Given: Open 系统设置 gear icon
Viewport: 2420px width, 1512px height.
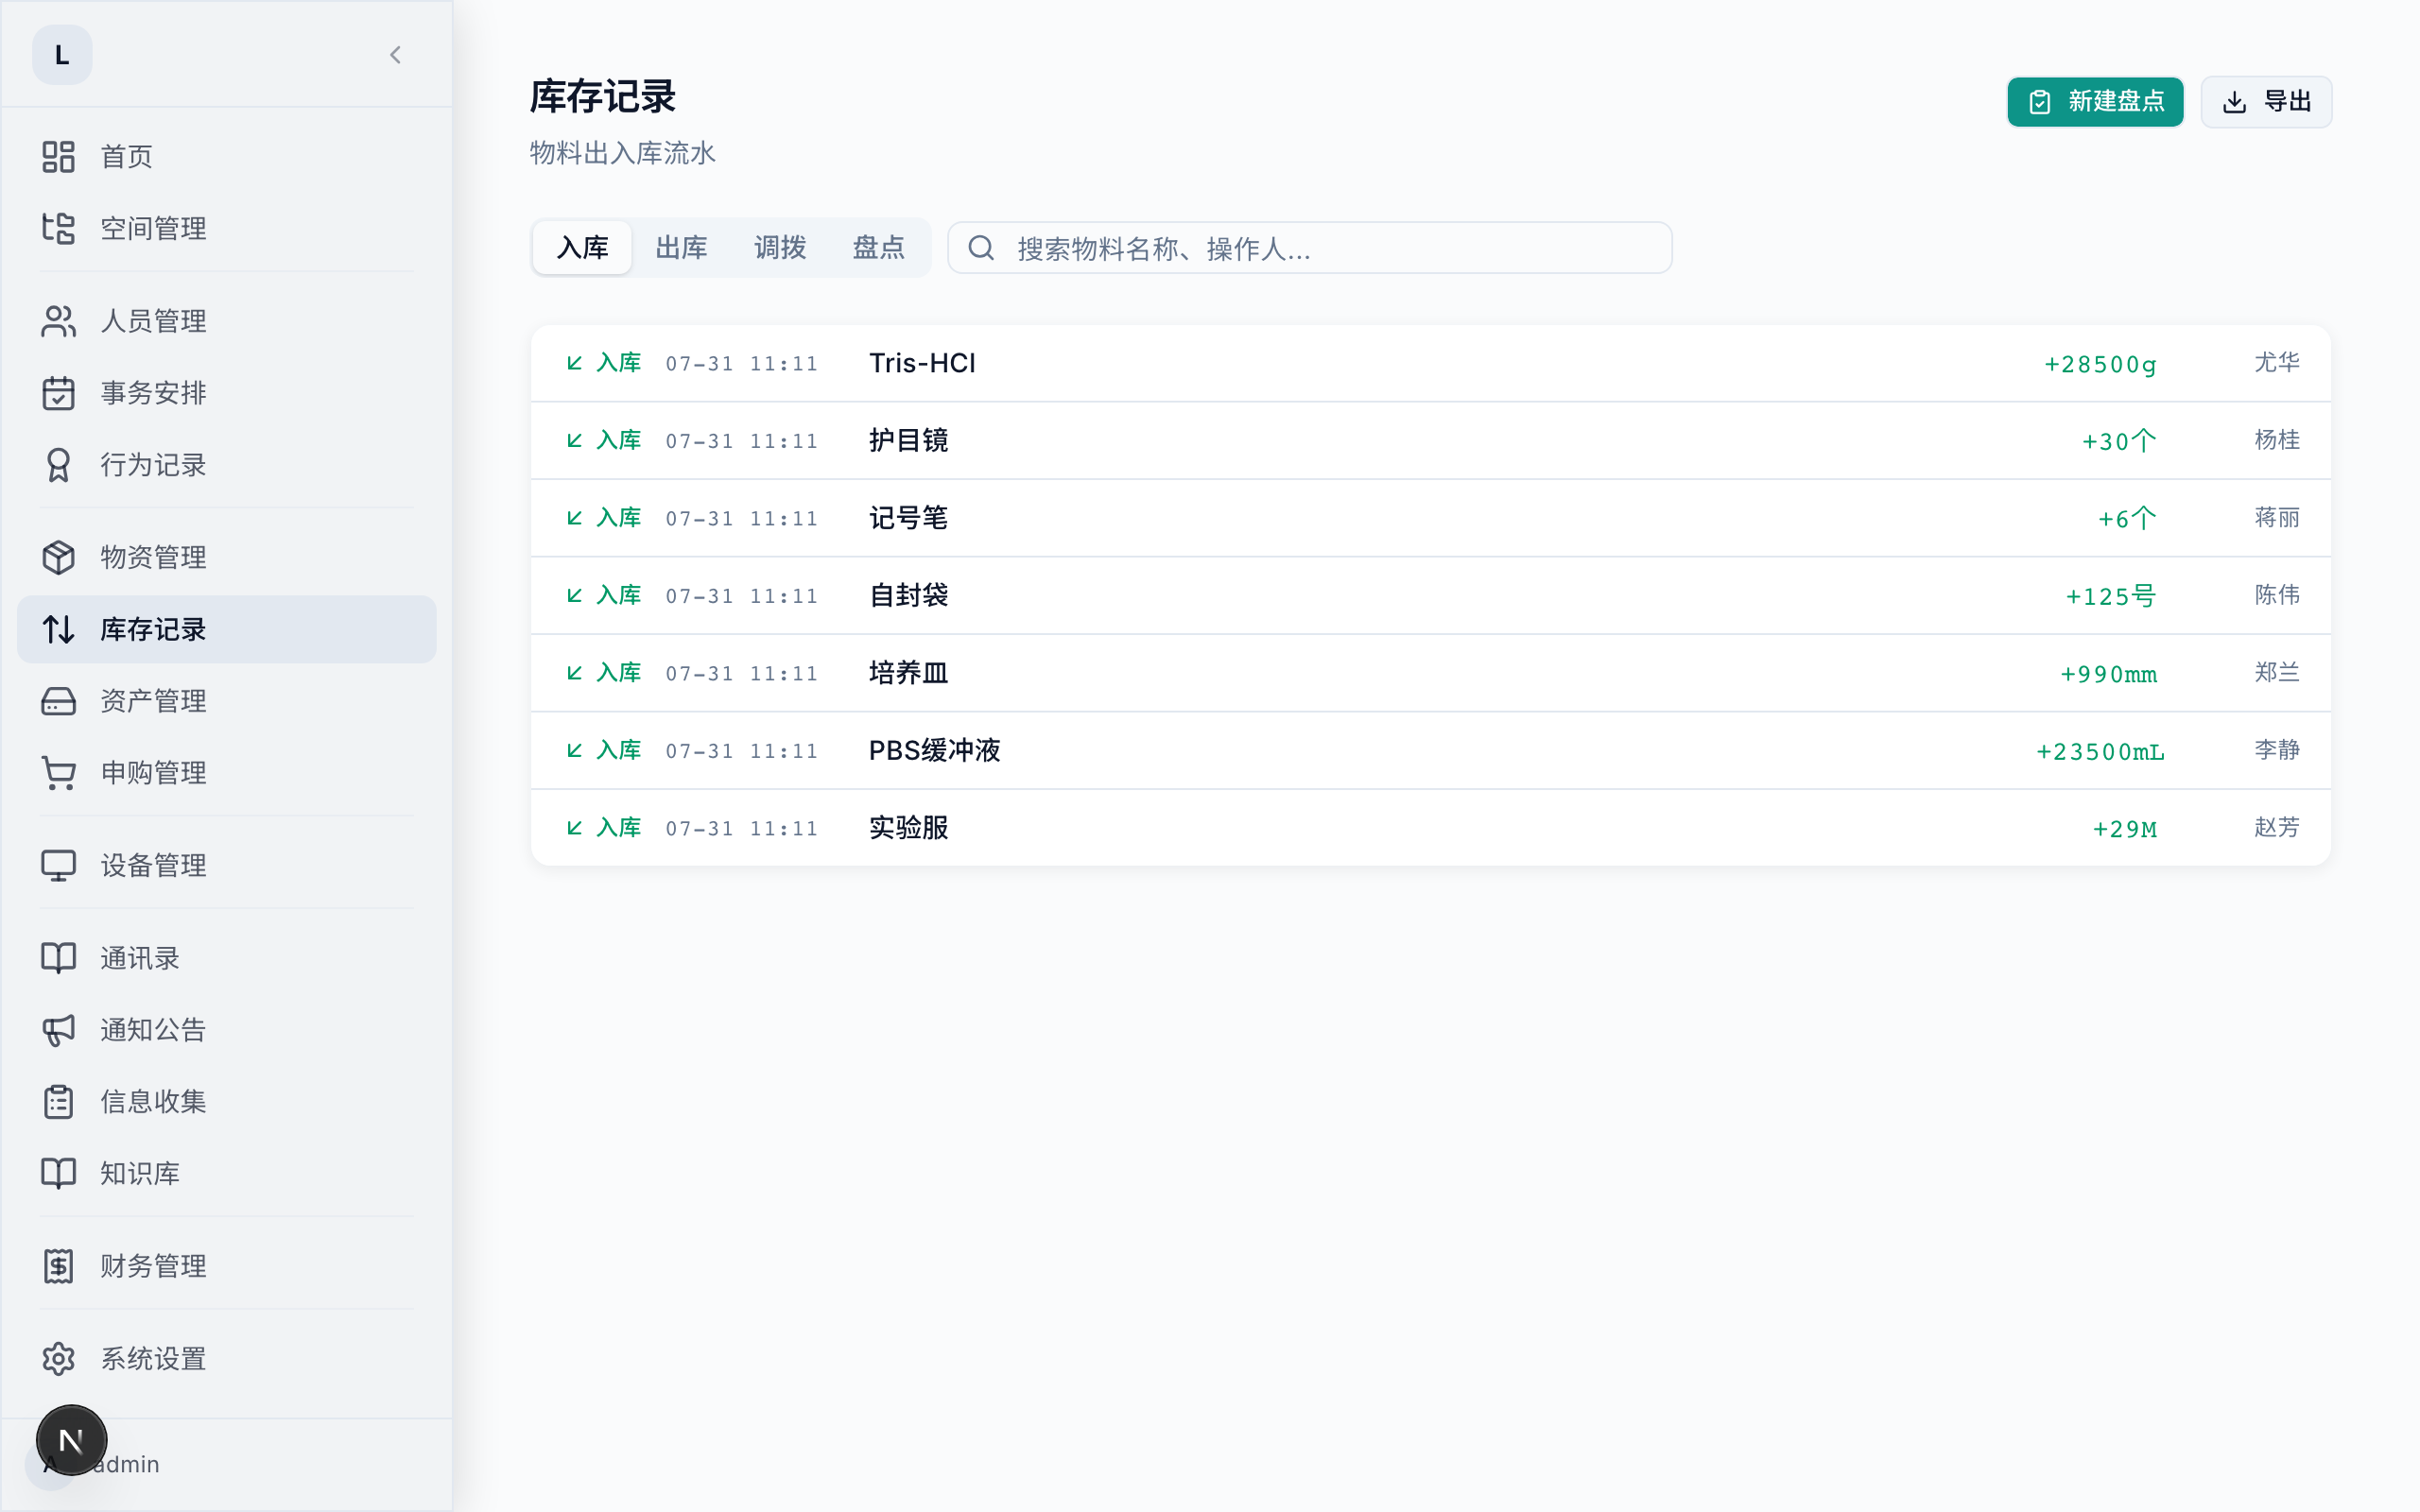Looking at the screenshot, I should 58,1359.
